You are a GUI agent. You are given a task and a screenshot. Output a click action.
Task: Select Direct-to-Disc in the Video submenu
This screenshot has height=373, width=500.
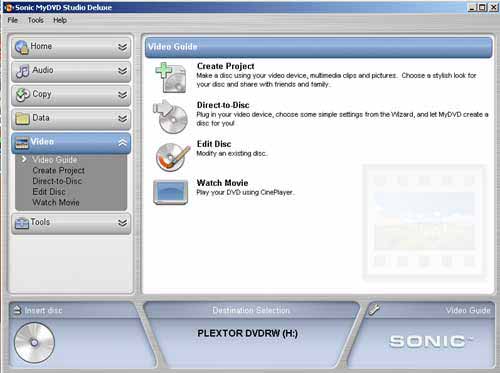tap(57, 181)
